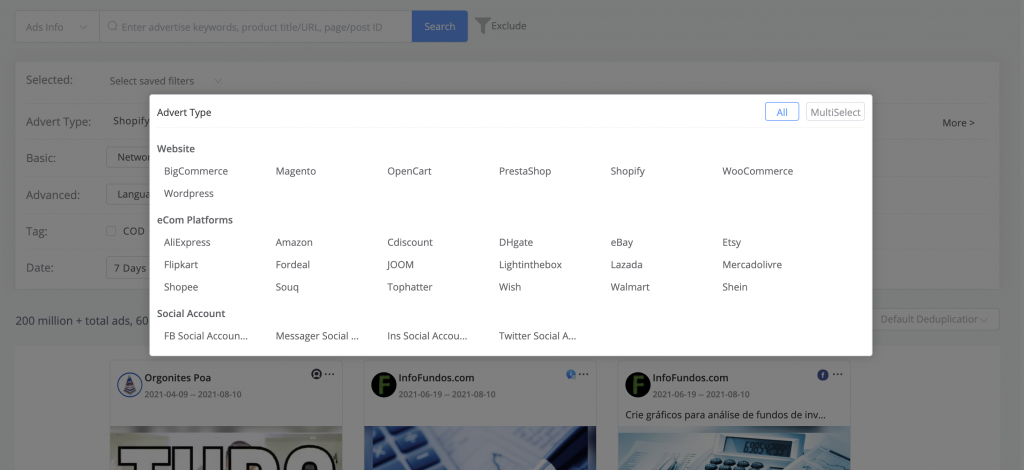Toggle the COD tag checkbox
This screenshot has height=470, width=1024.
point(111,231)
